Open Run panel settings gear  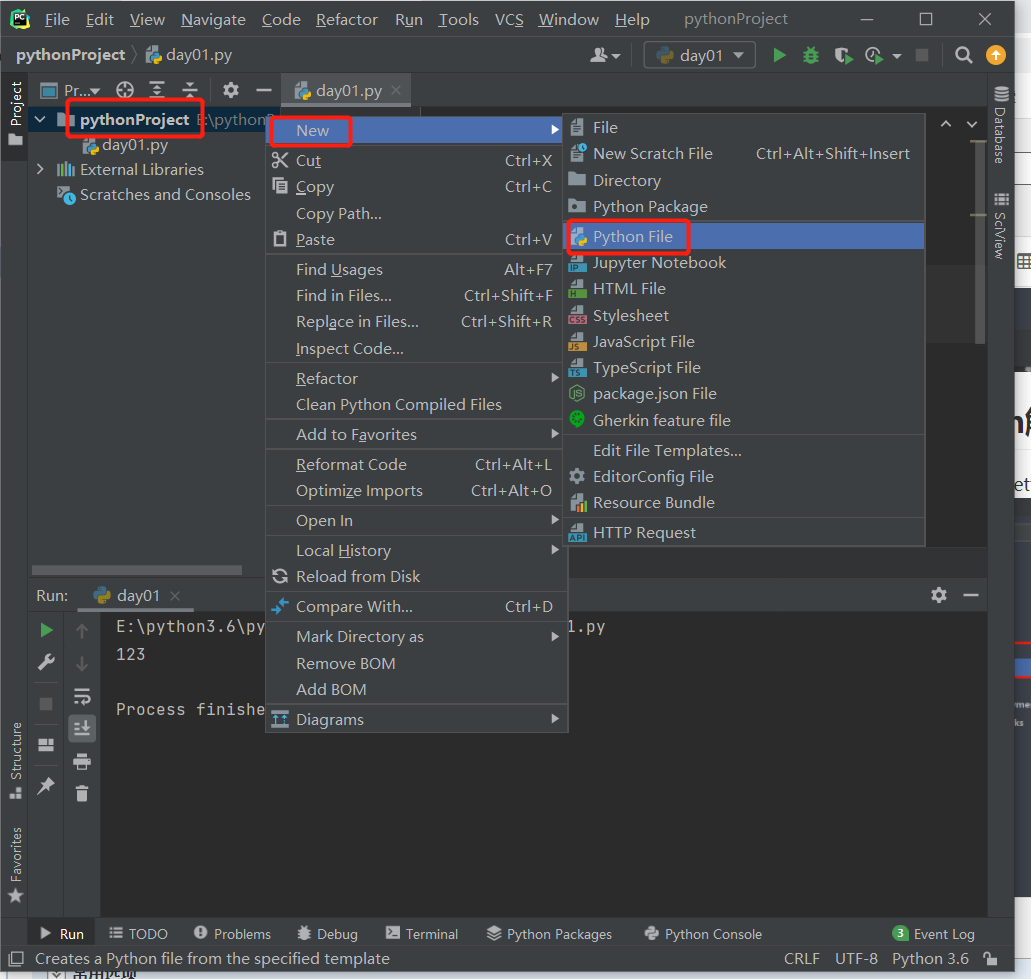(939, 595)
